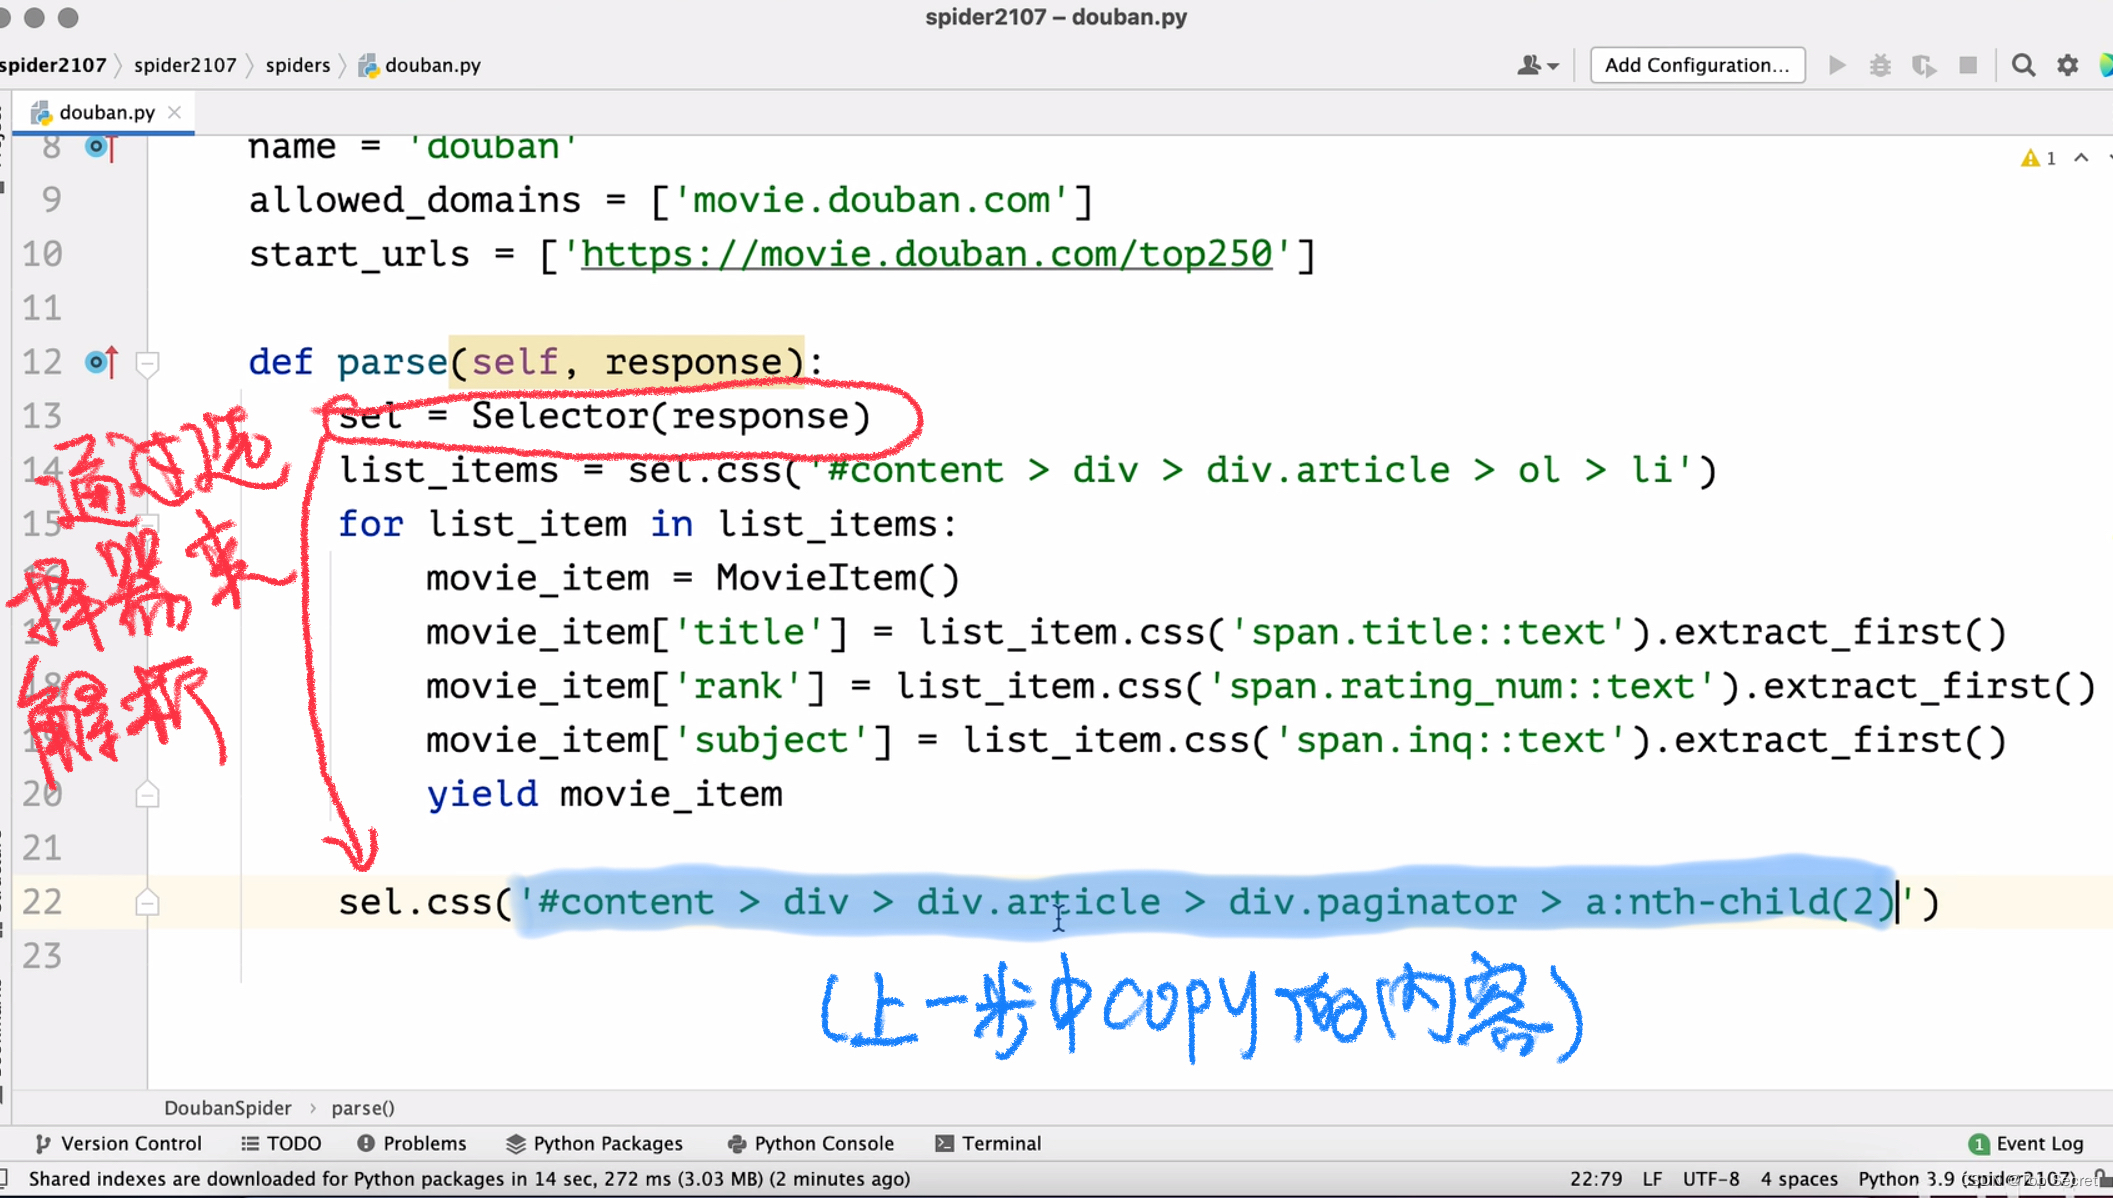
Task: Click the Stop square icon
Action: (1968, 66)
